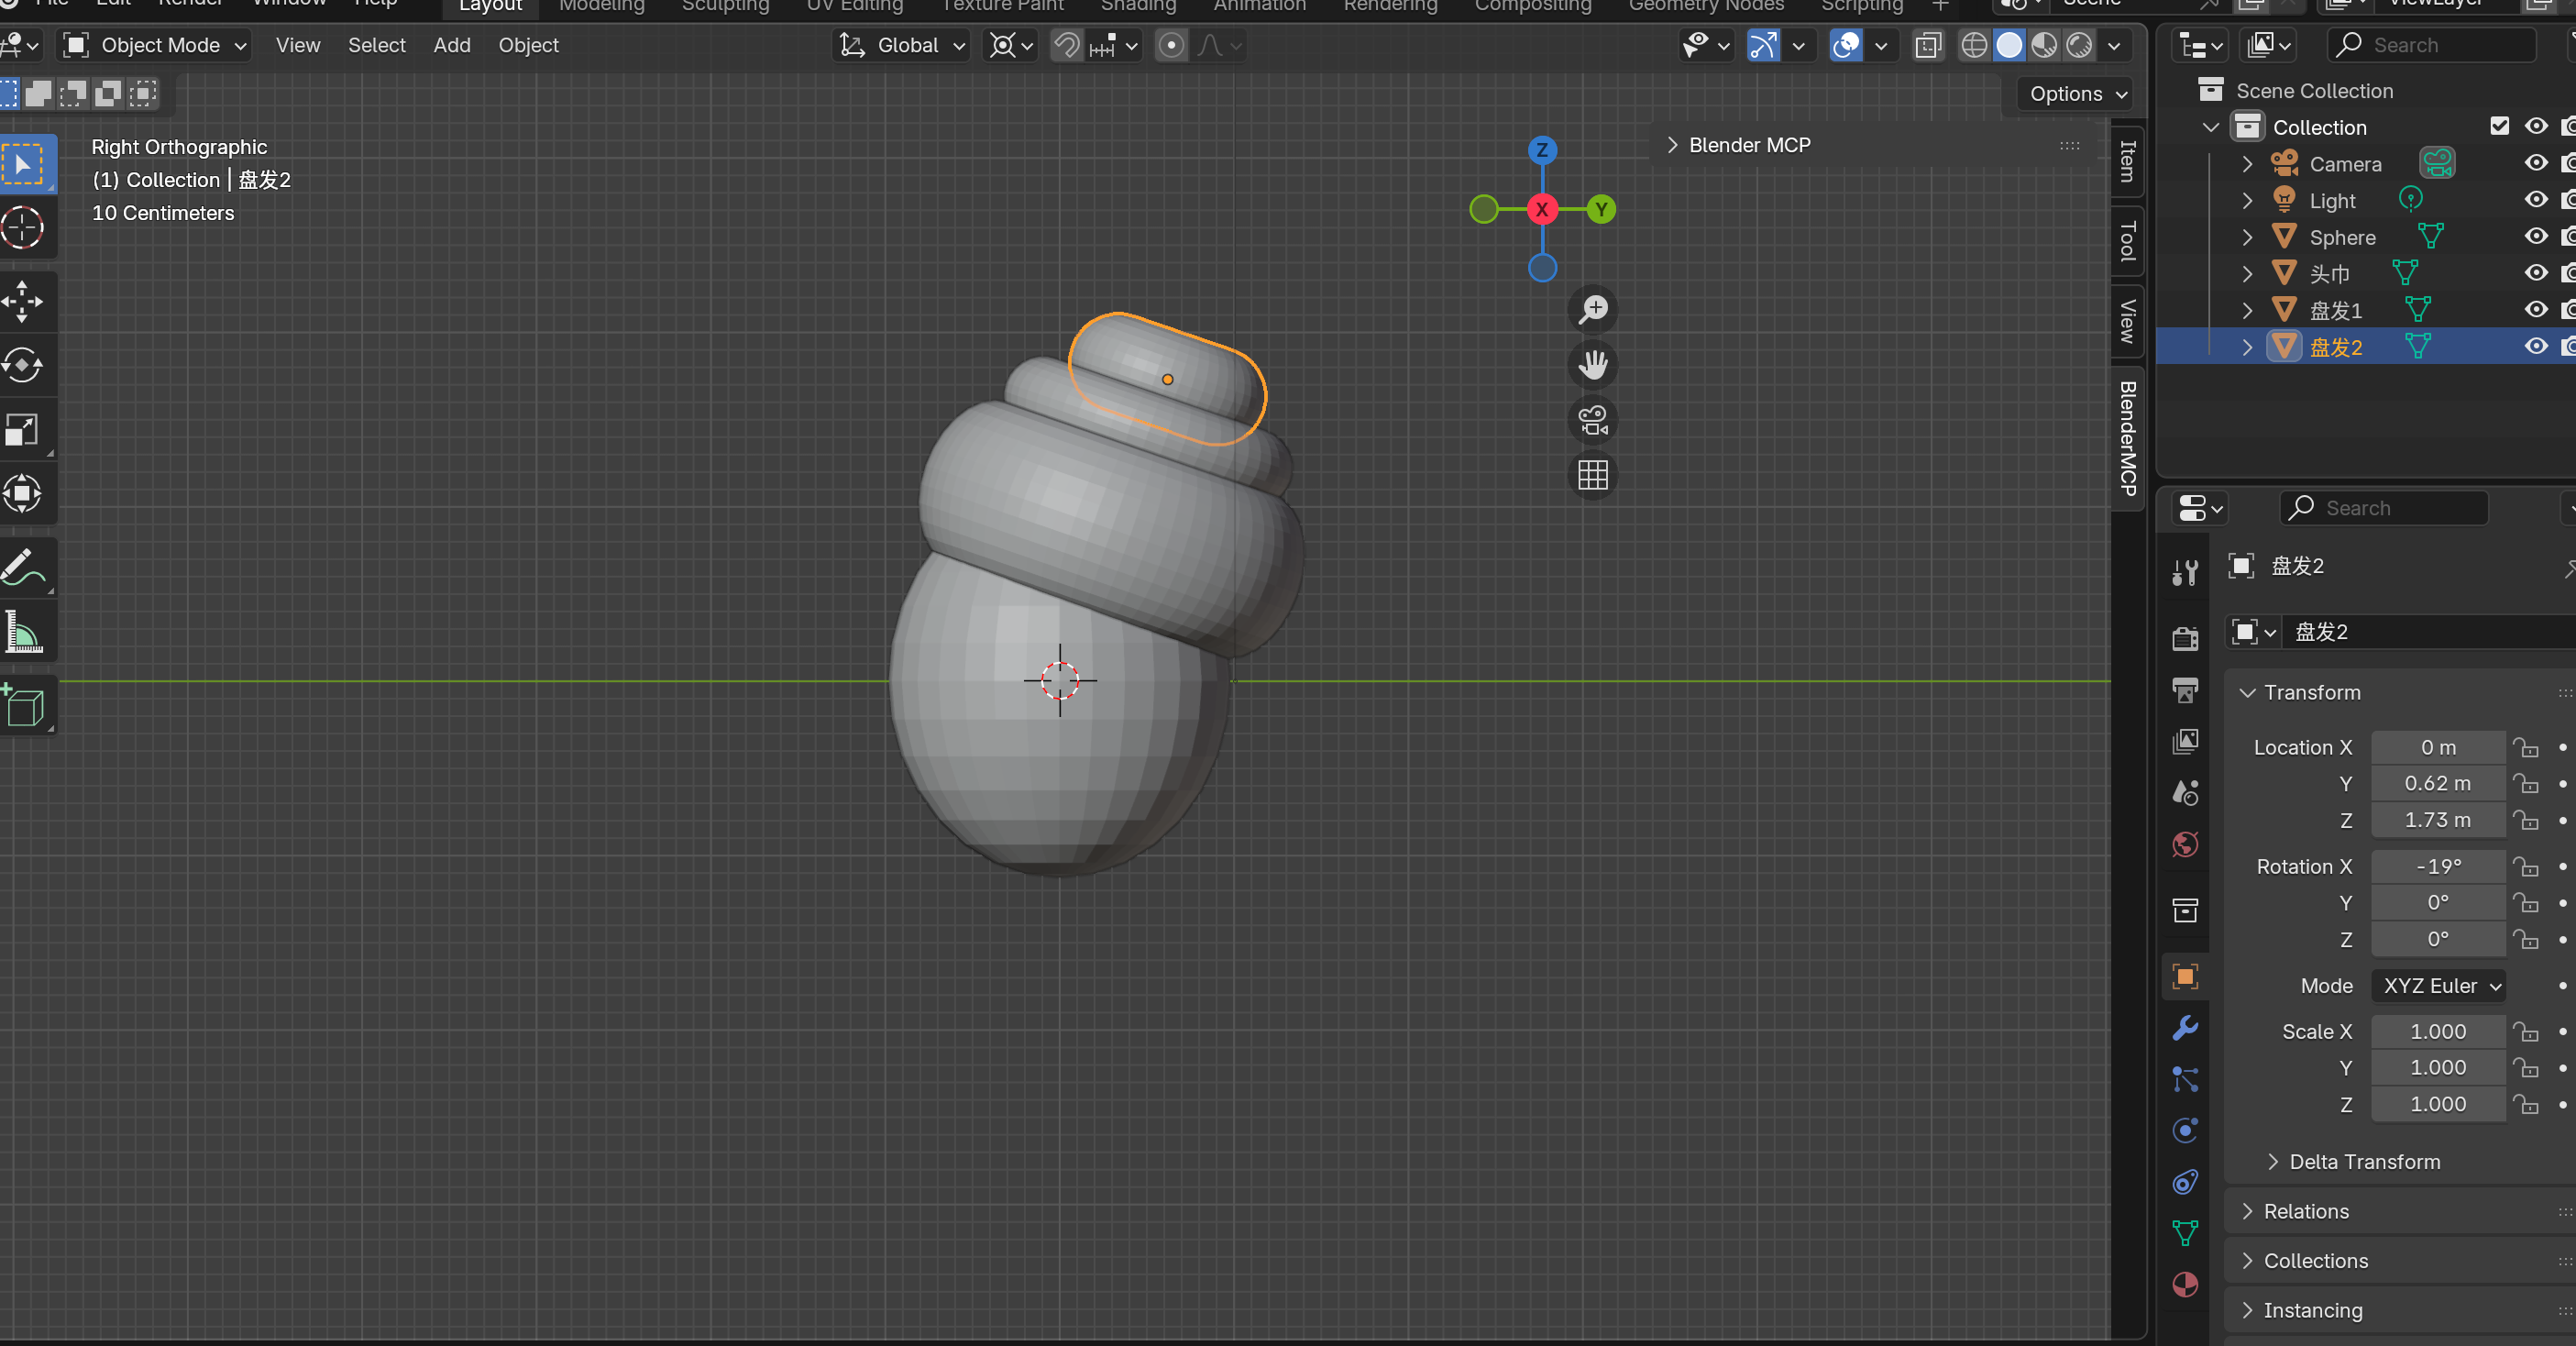Select the Rotate tool
Viewport: 2576px width, 1346px height.
(23, 365)
